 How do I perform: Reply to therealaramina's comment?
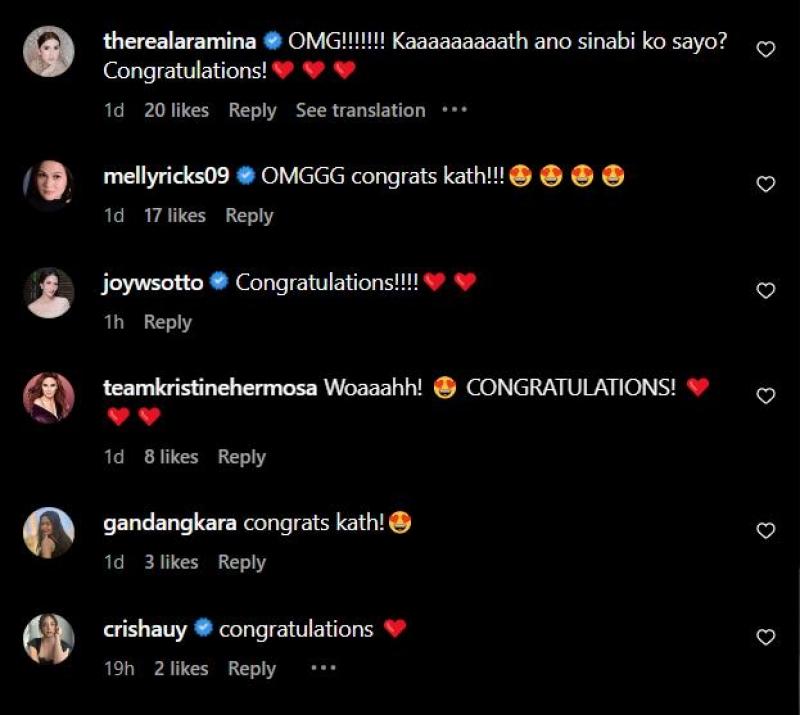click(x=252, y=111)
